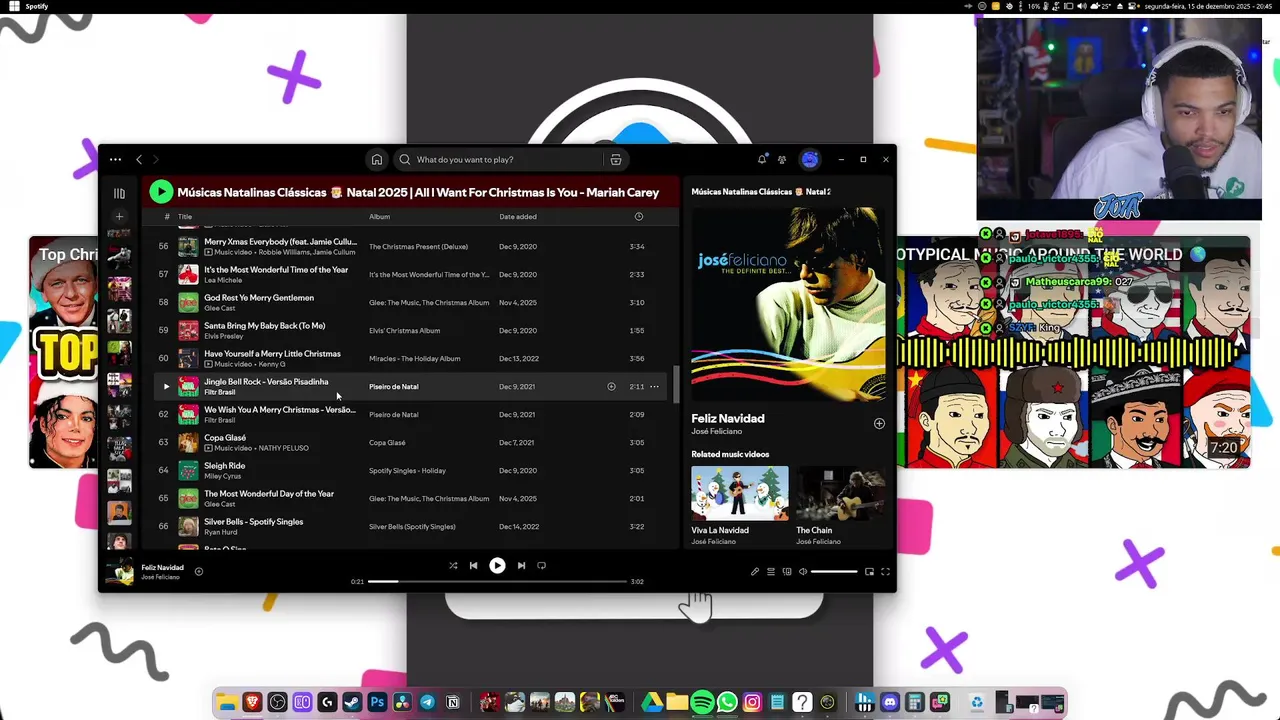Open 'Viva La Navidad' related music video
This screenshot has height=720, width=1280.
click(x=739, y=493)
